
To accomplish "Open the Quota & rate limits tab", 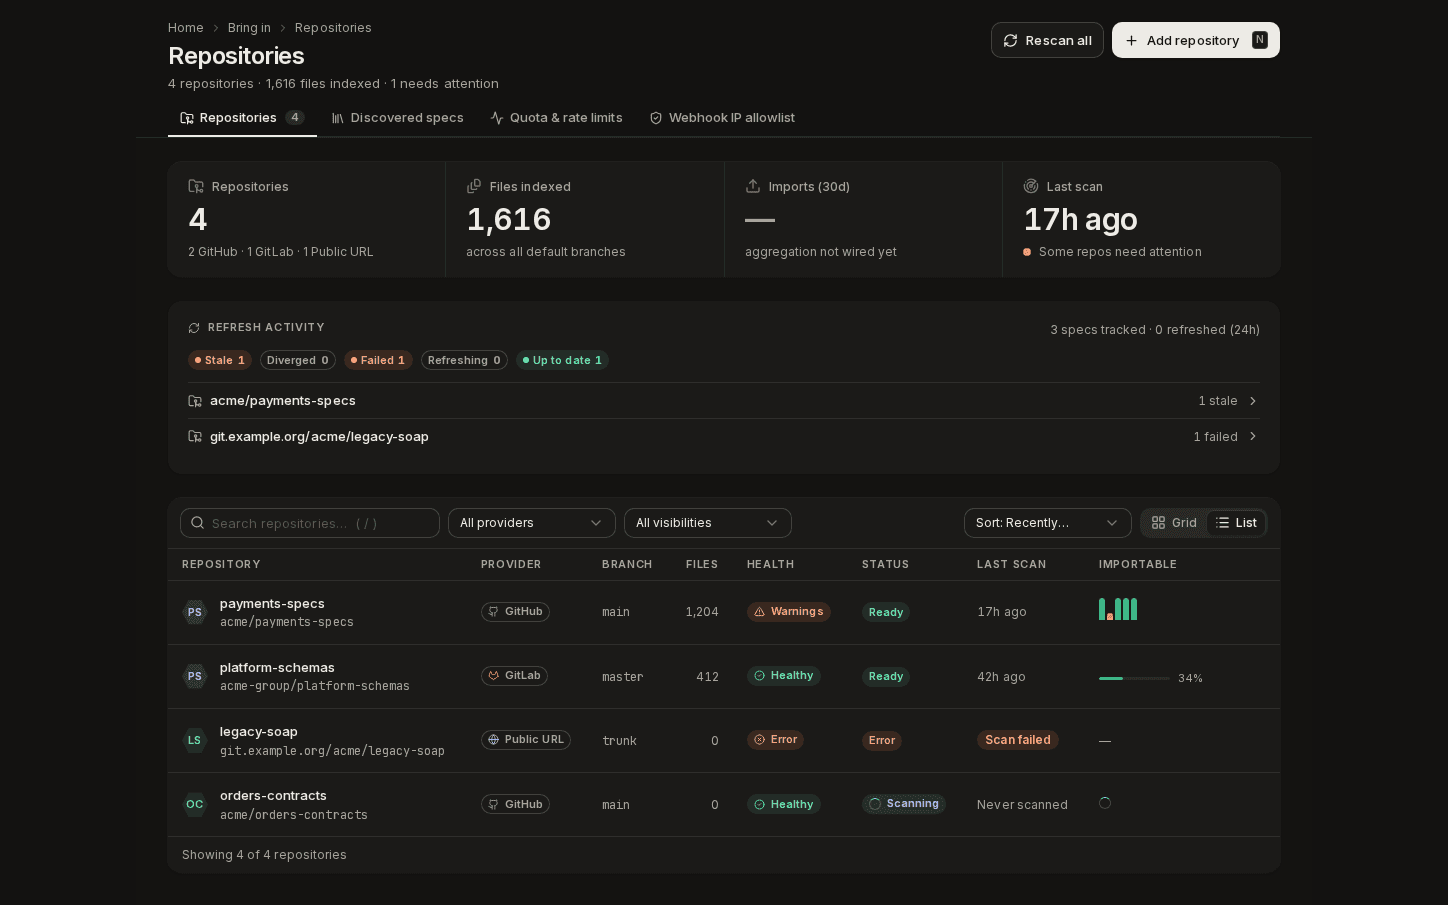I will pyautogui.click(x=556, y=118).
